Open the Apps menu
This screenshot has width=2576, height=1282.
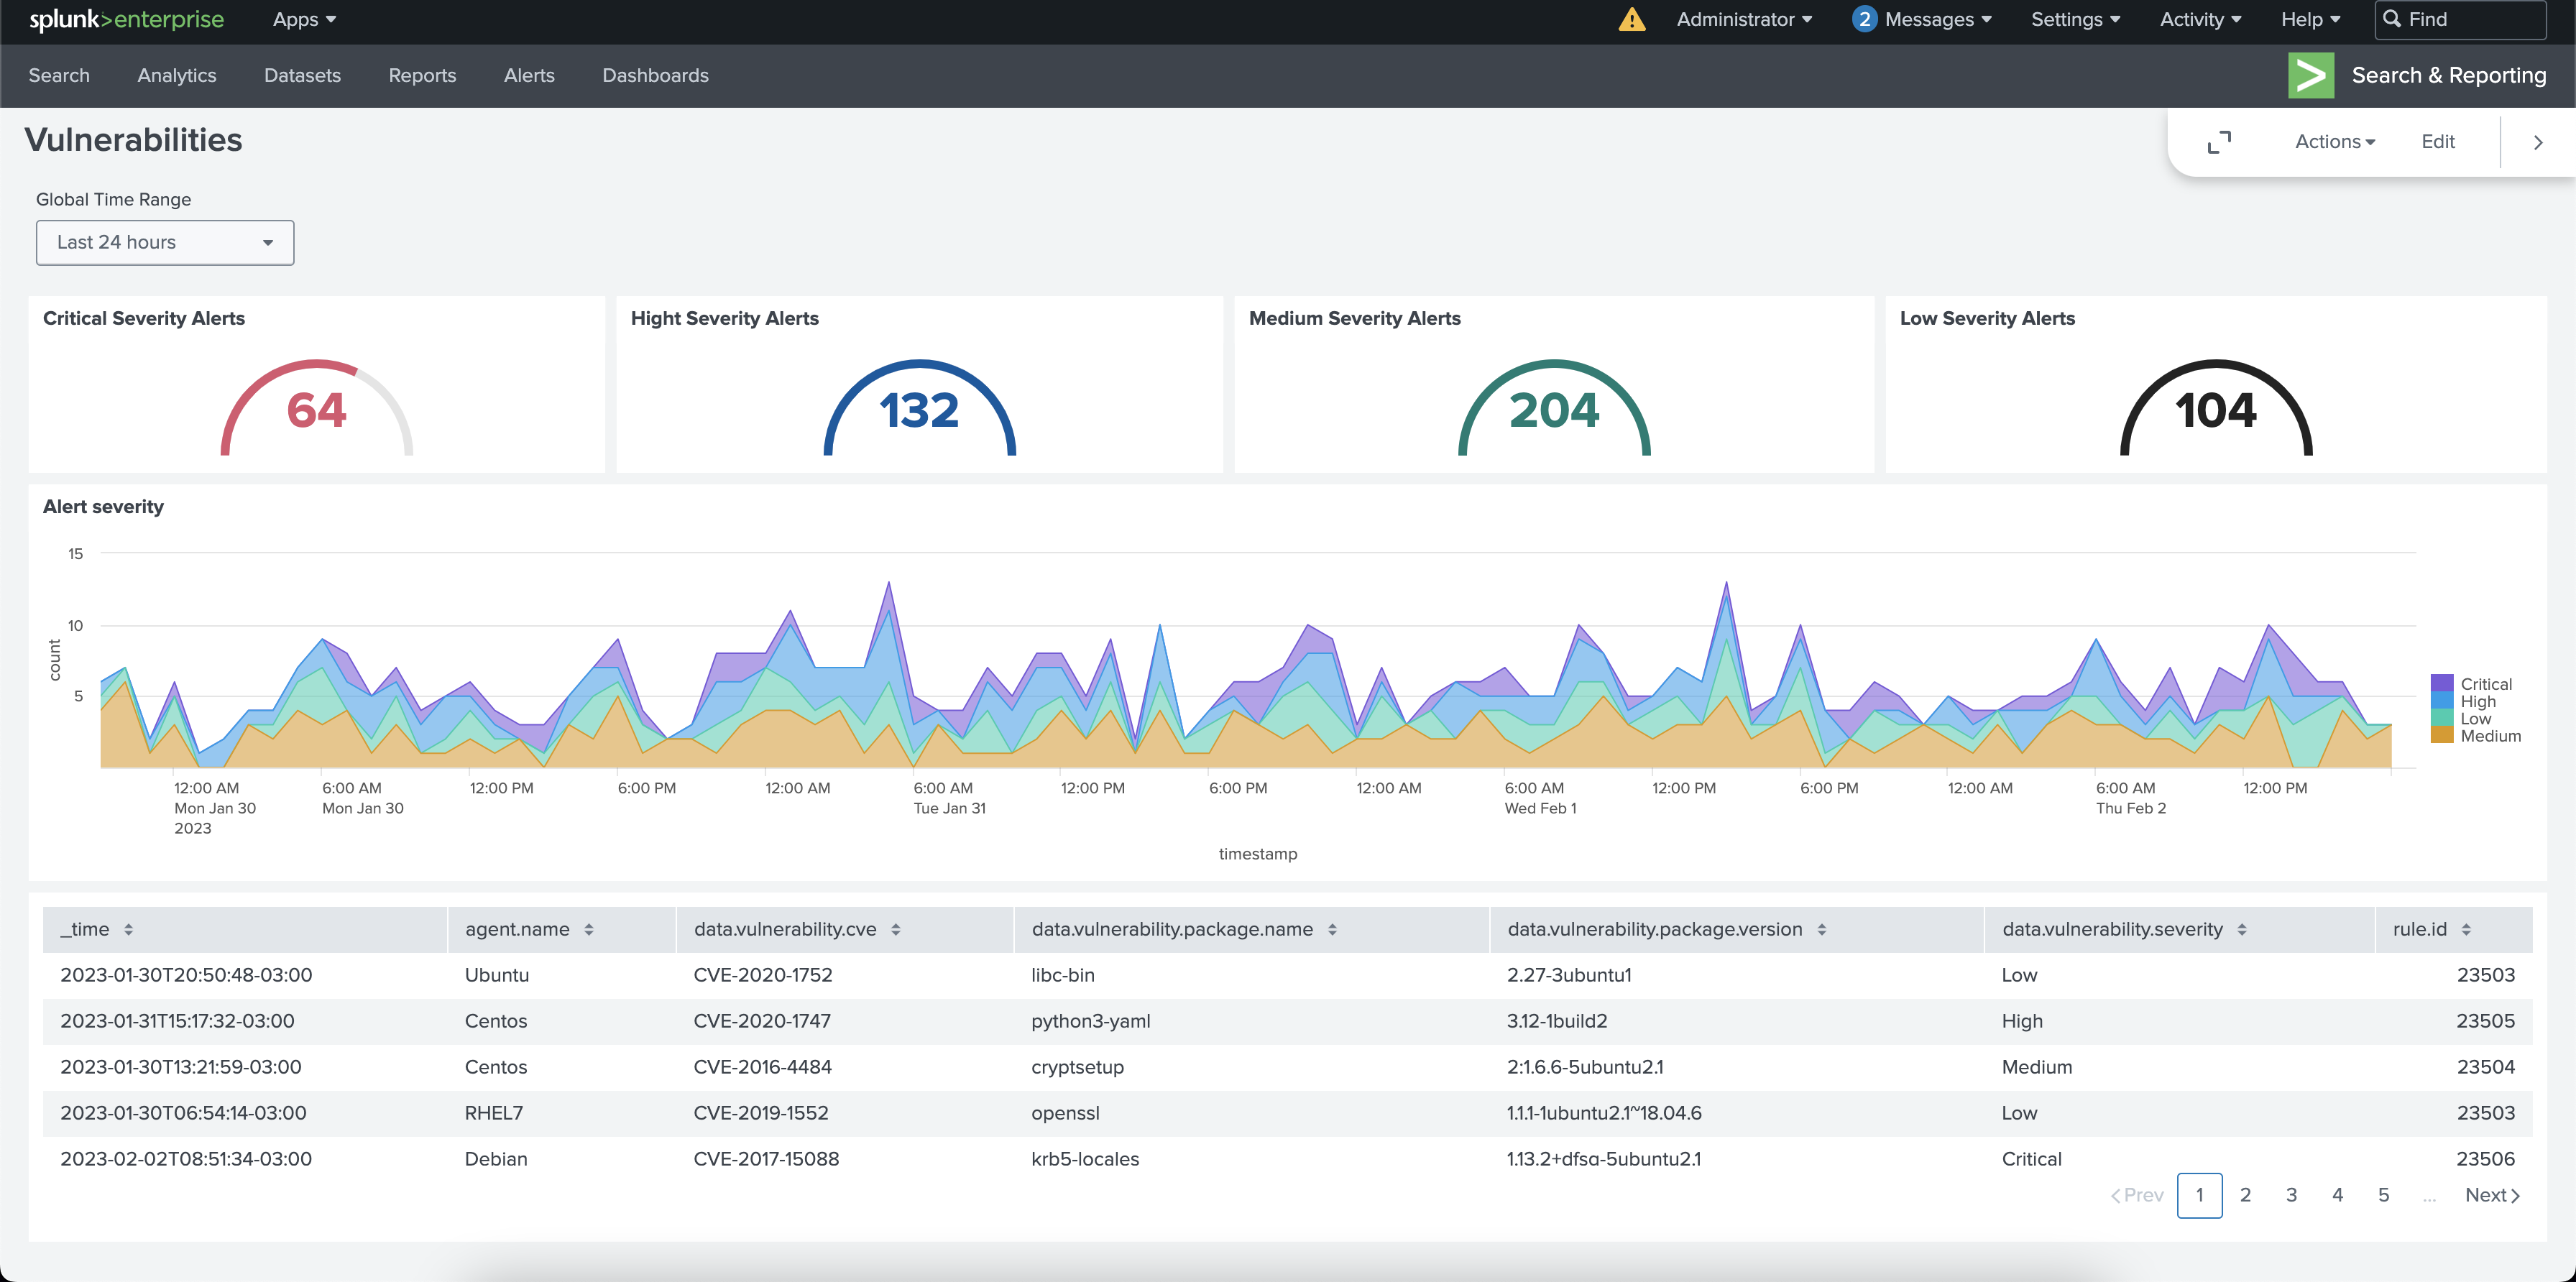[x=303, y=19]
